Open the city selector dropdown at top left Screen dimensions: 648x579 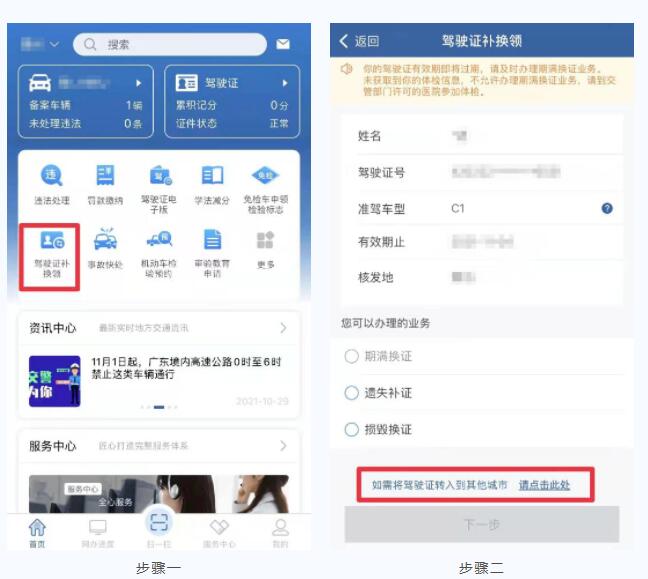pyautogui.click(x=42, y=45)
